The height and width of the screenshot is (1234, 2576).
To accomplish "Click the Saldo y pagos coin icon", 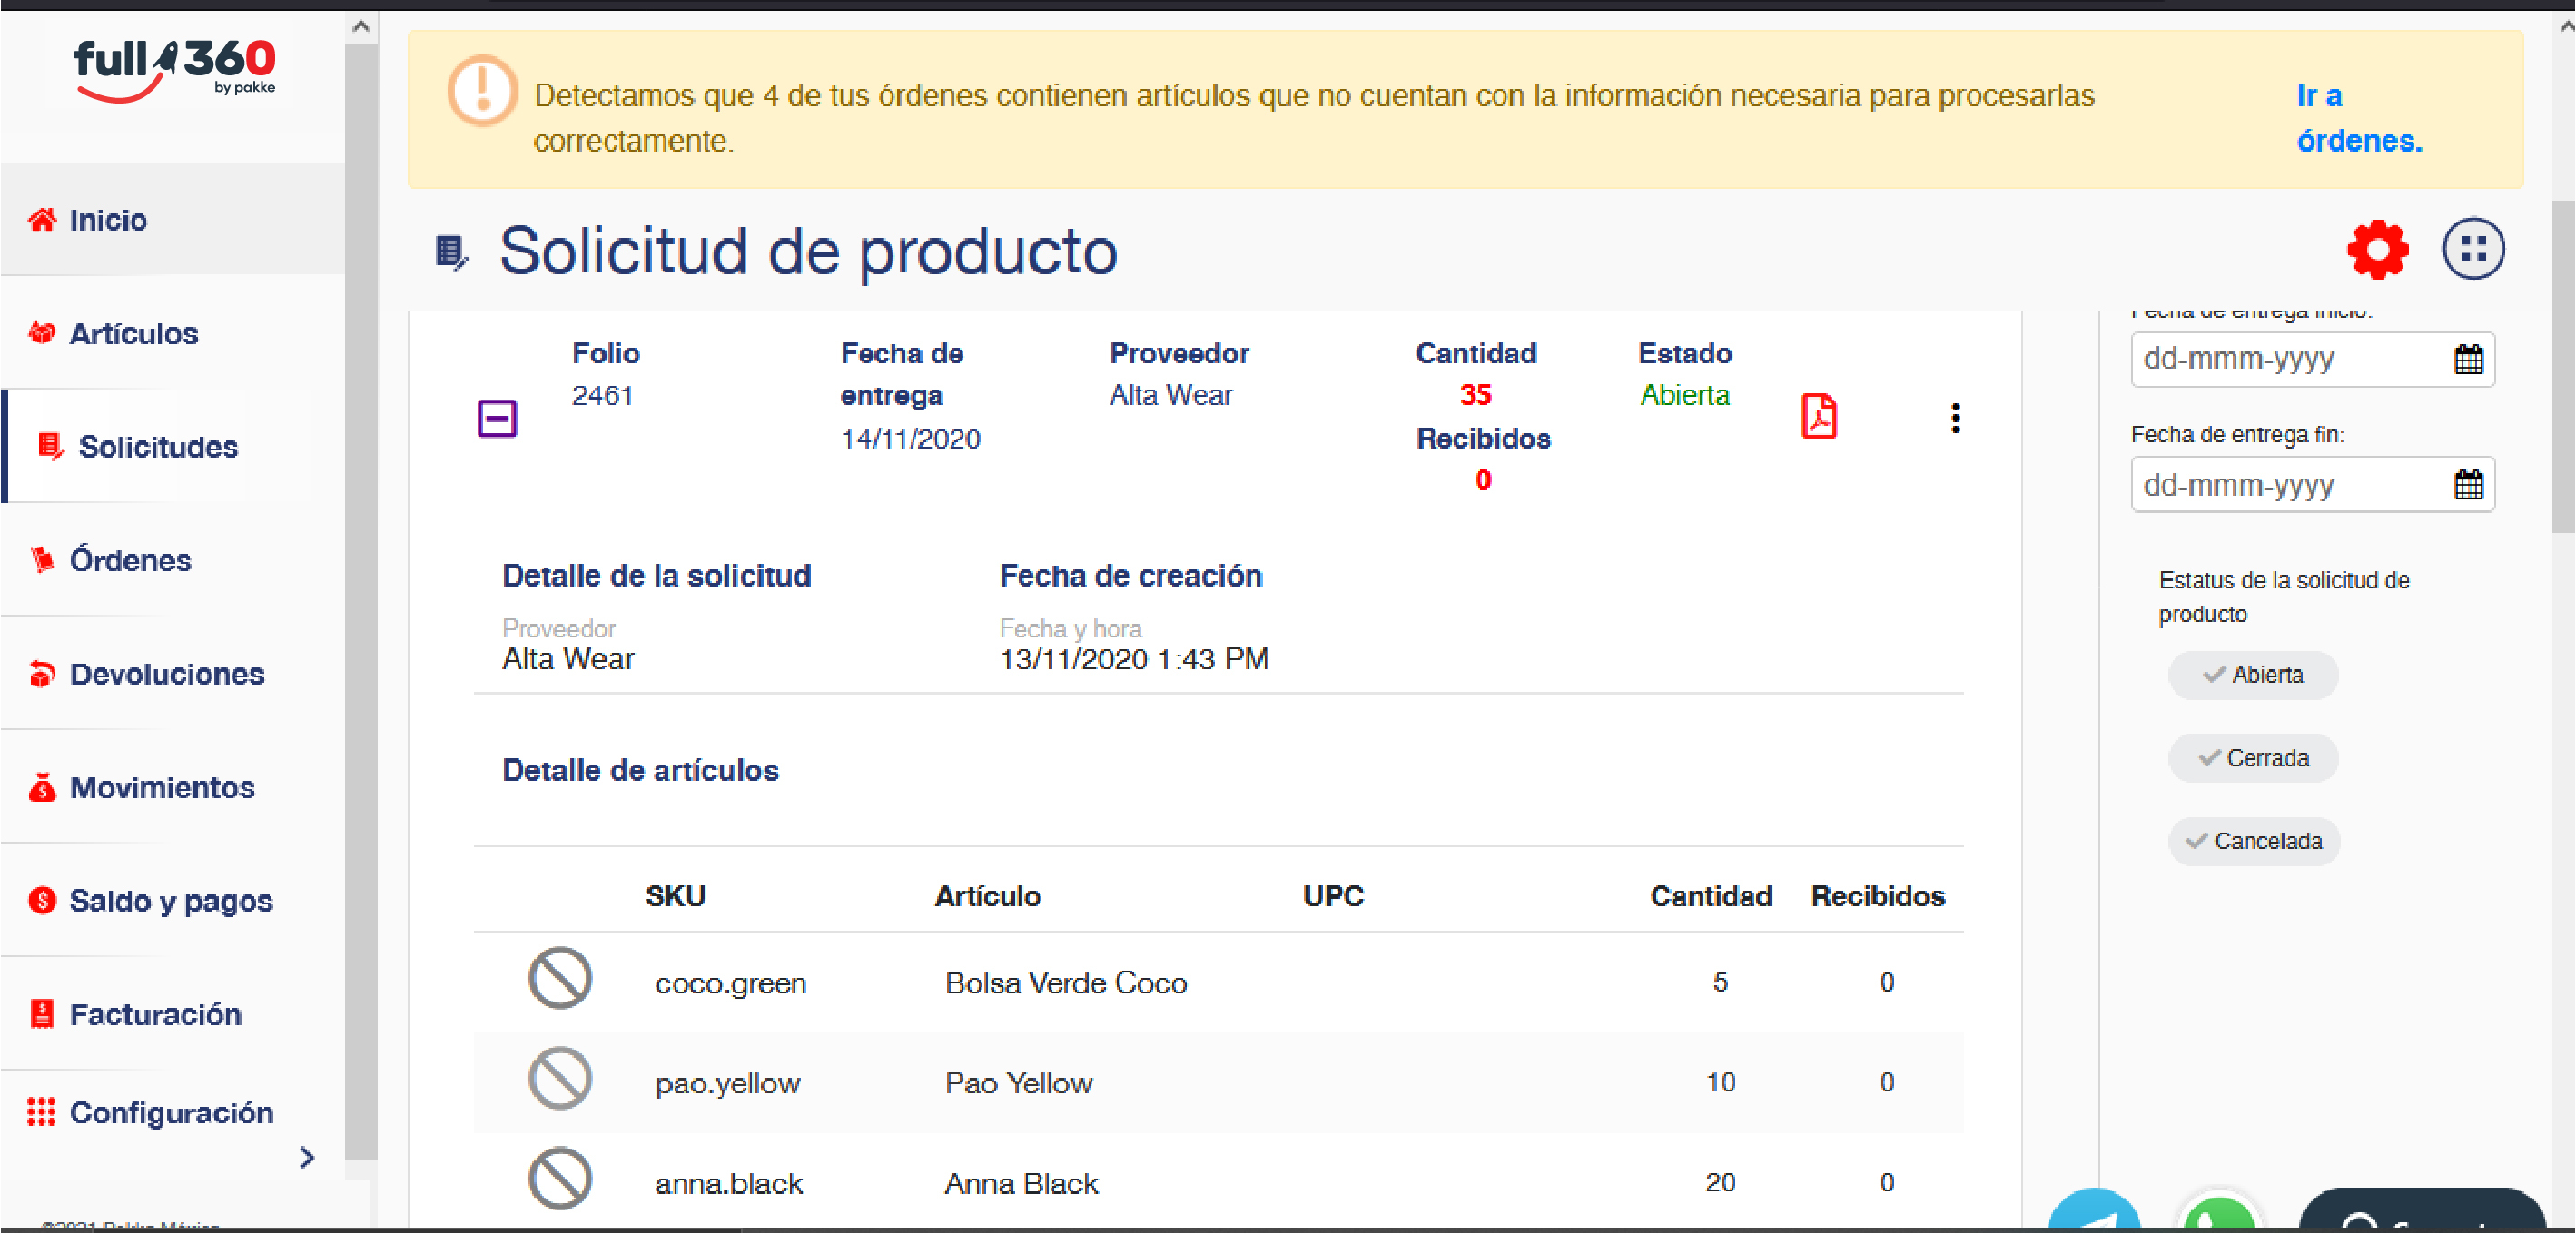I will pyautogui.click(x=42, y=901).
